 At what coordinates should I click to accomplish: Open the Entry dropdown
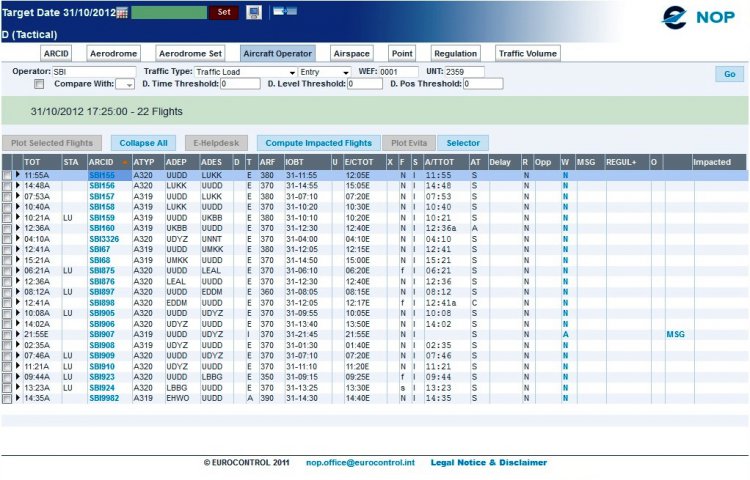tap(325, 72)
